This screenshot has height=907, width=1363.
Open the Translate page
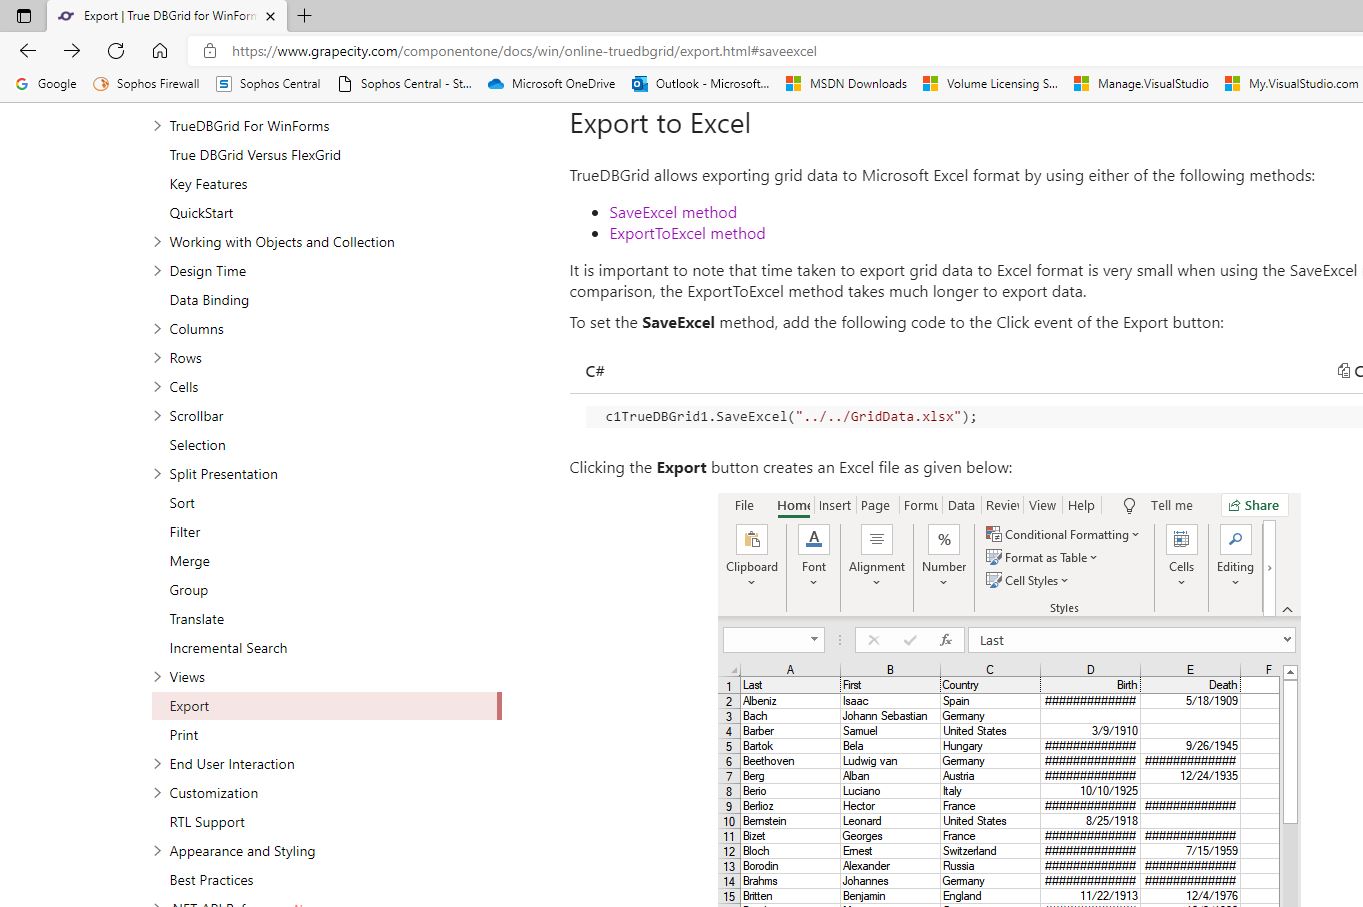(196, 619)
